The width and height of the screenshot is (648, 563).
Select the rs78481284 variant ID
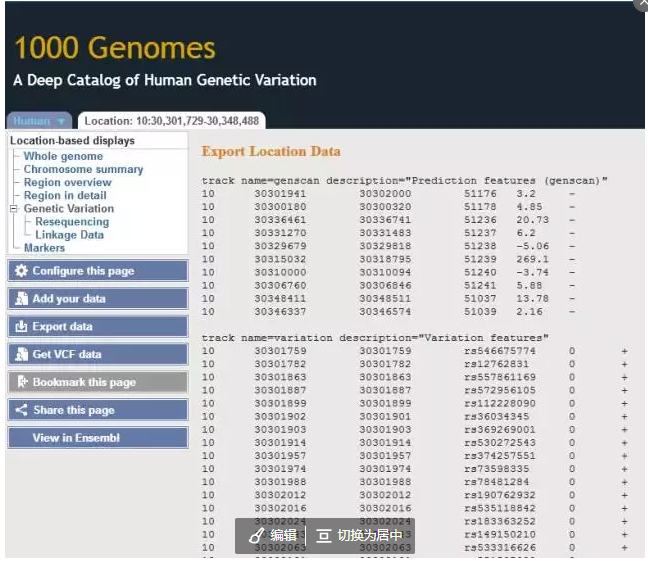point(496,482)
